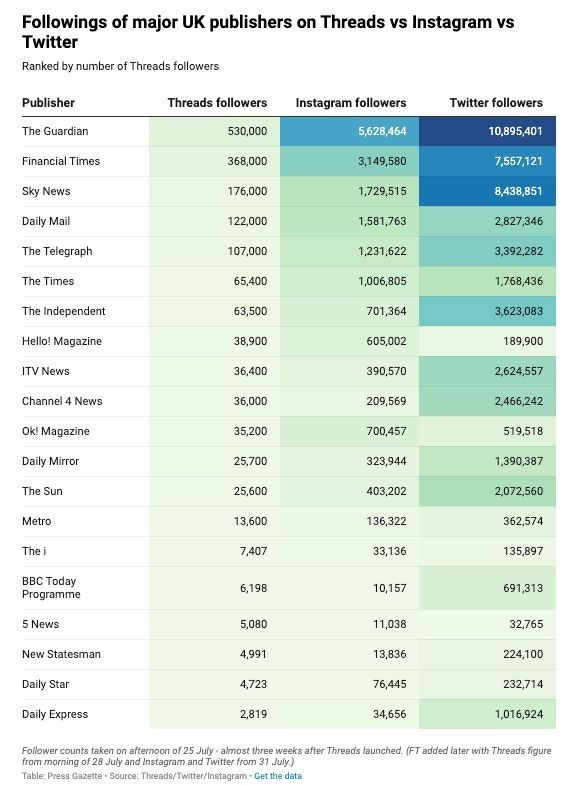The height and width of the screenshot is (785, 583).
Task: Select Guardian Instagram value 5,628,464
Action: tap(382, 131)
